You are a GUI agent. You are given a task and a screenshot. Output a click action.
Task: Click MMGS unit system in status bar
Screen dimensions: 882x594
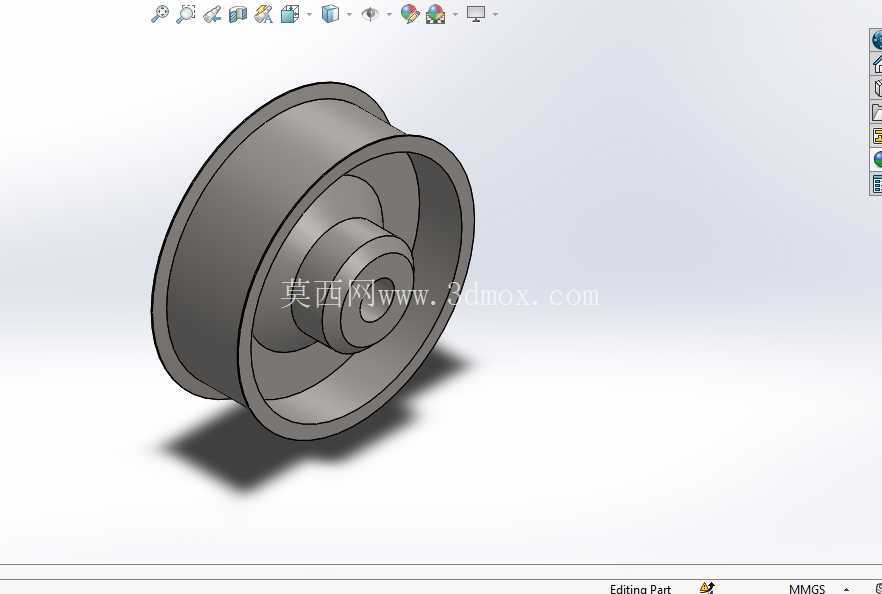click(x=807, y=589)
